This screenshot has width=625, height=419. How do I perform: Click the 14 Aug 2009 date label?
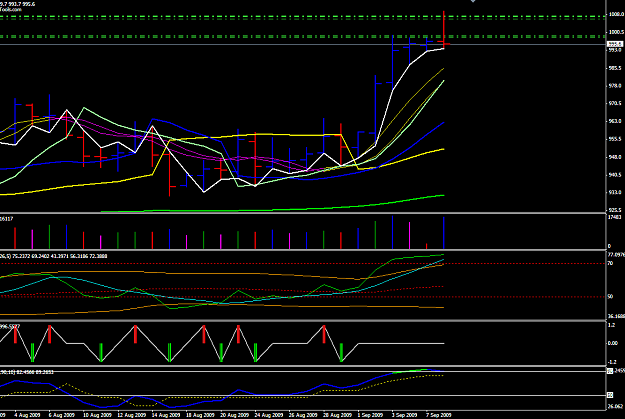166,415
